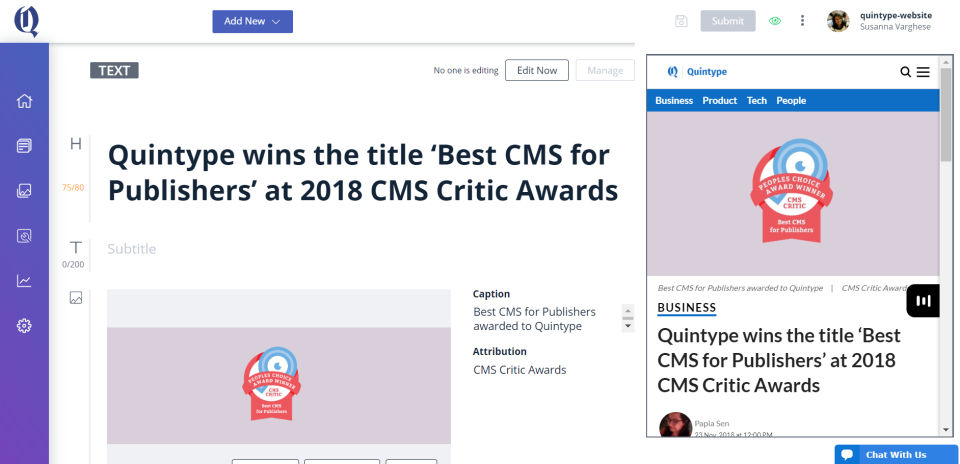Click the 75/80 character counter

73,187
